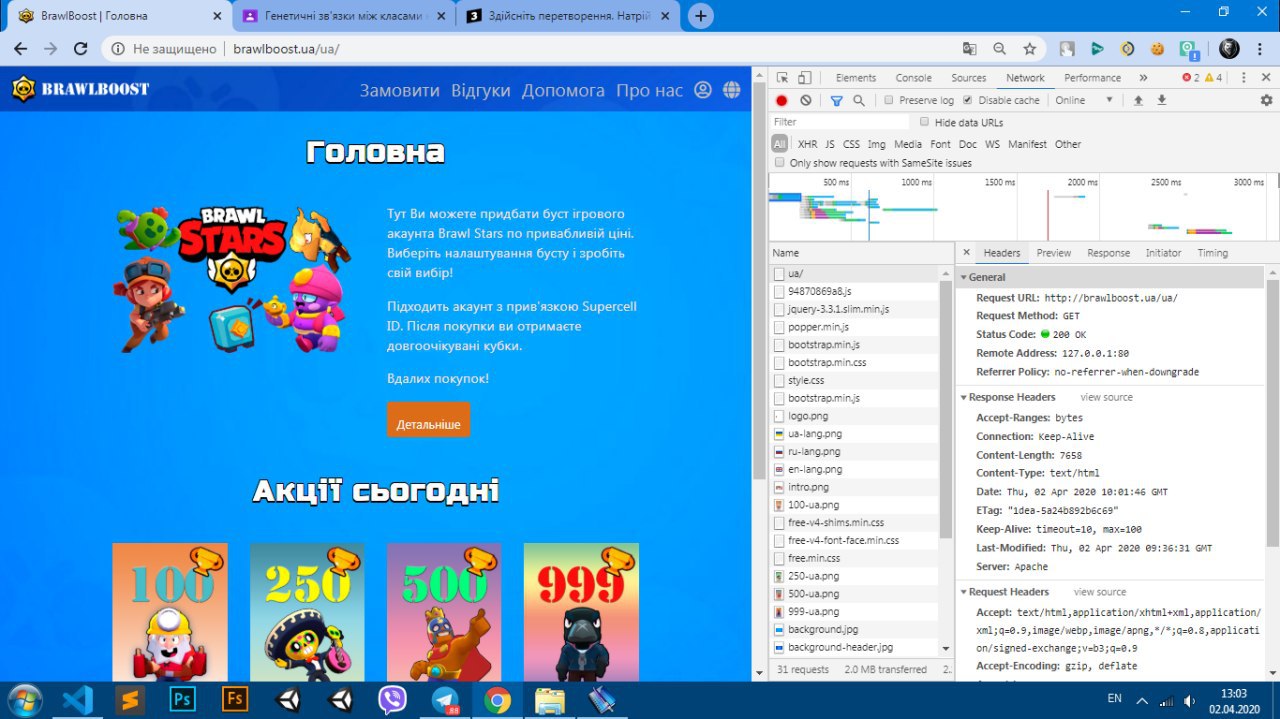
Task: Open a new Chrome tab with the plus button
Action: click(701, 16)
